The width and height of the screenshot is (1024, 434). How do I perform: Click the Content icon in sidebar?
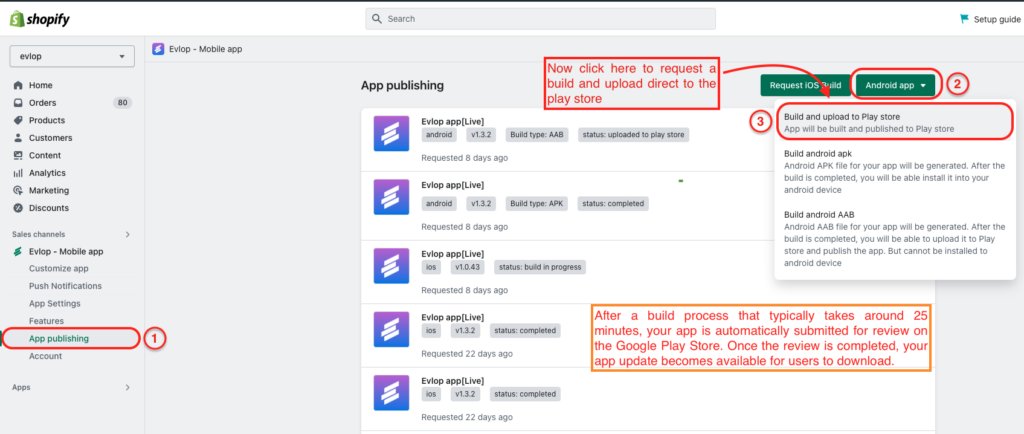click(18, 155)
